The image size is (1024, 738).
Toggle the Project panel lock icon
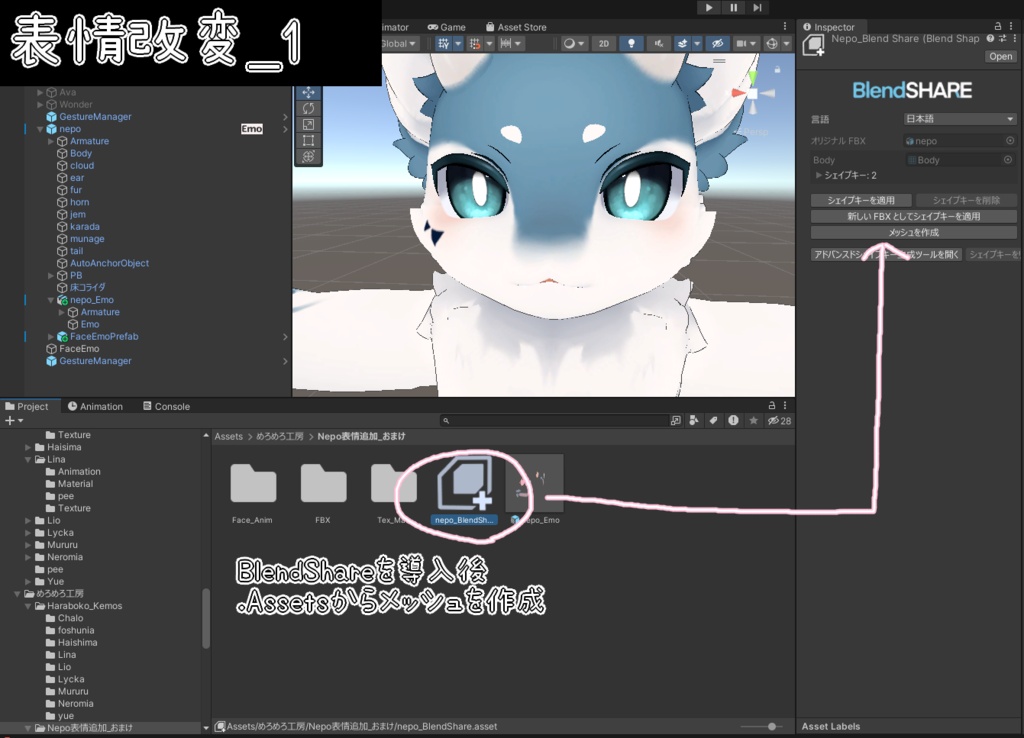pos(772,406)
